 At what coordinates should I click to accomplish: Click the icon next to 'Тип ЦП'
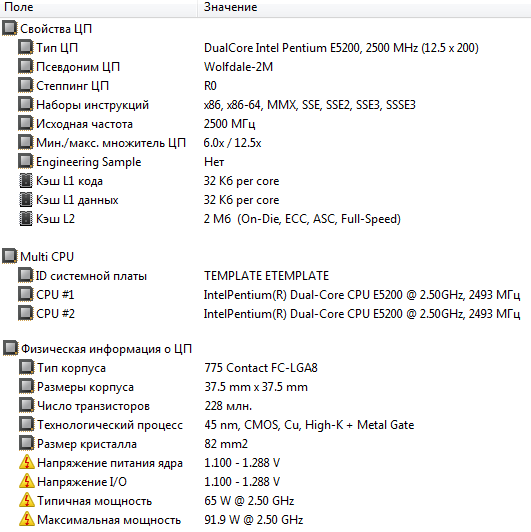pos(25,47)
